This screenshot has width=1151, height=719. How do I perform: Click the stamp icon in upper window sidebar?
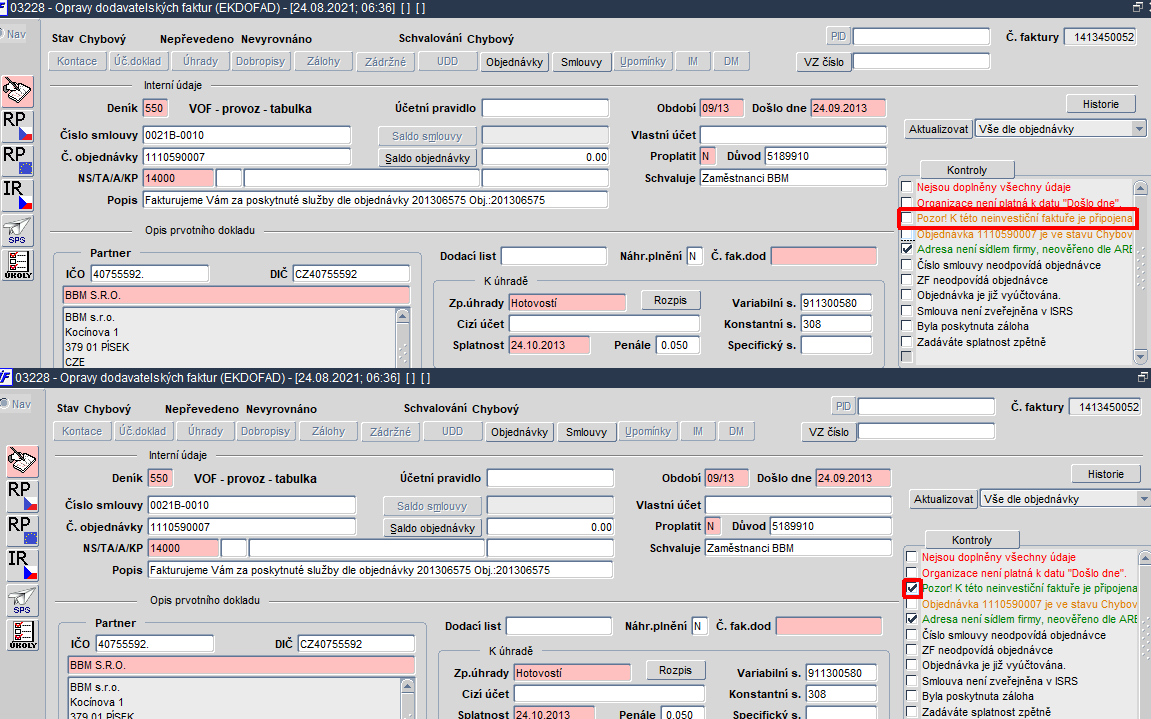pos(18,91)
